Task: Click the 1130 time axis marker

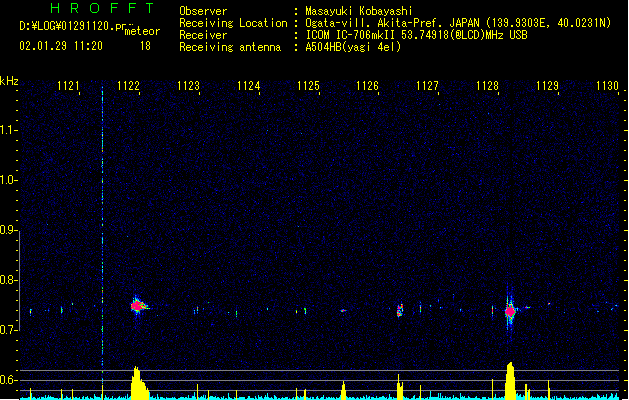Action: pyautogui.click(x=607, y=86)
